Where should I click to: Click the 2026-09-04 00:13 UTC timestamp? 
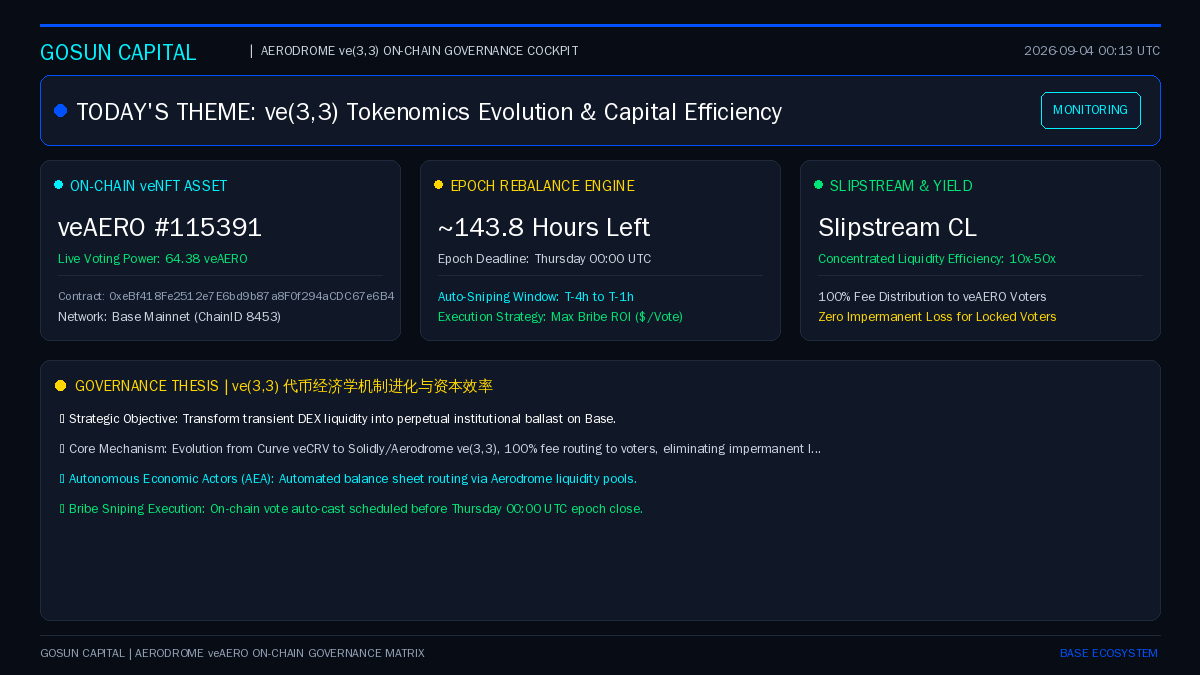point(1092,51)
